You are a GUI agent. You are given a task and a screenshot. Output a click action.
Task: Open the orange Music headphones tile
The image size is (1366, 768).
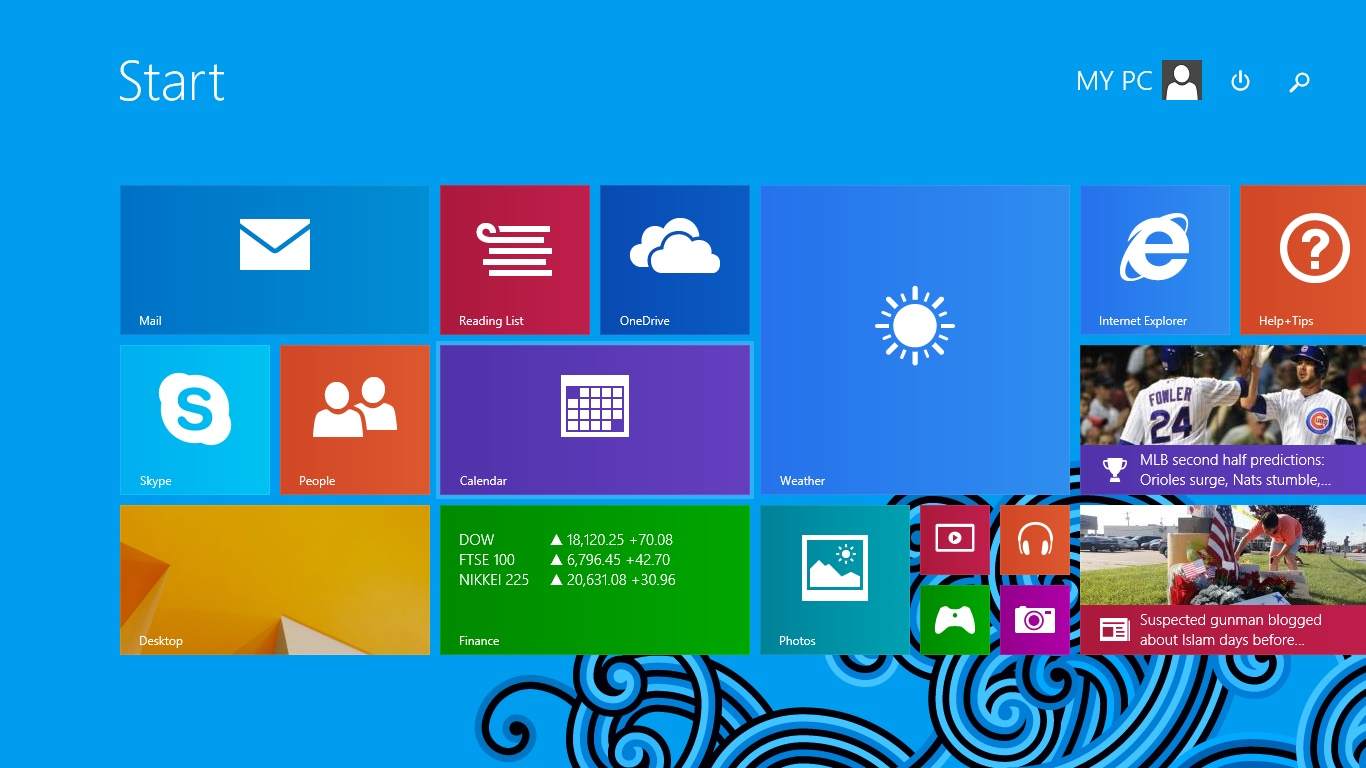1034,539
